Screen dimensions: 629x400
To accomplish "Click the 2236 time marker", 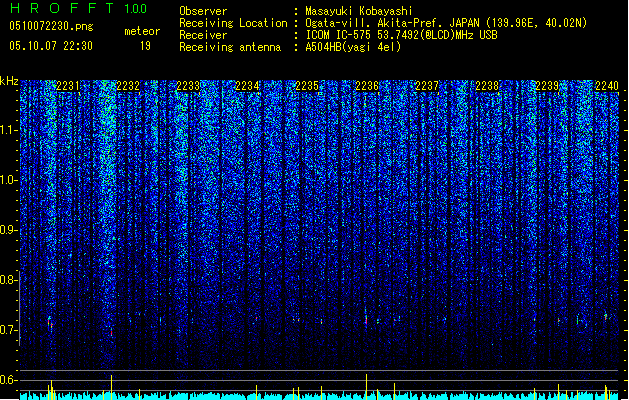I will point(367,86).
